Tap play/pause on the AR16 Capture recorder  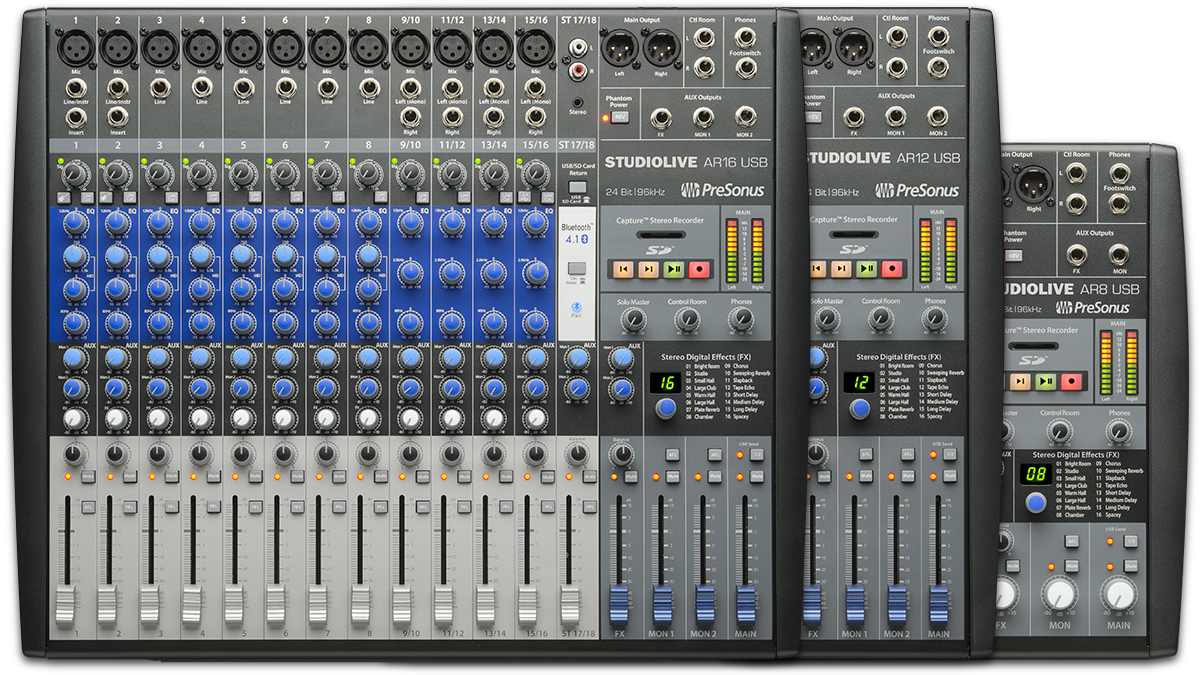(x=673, y=269)
